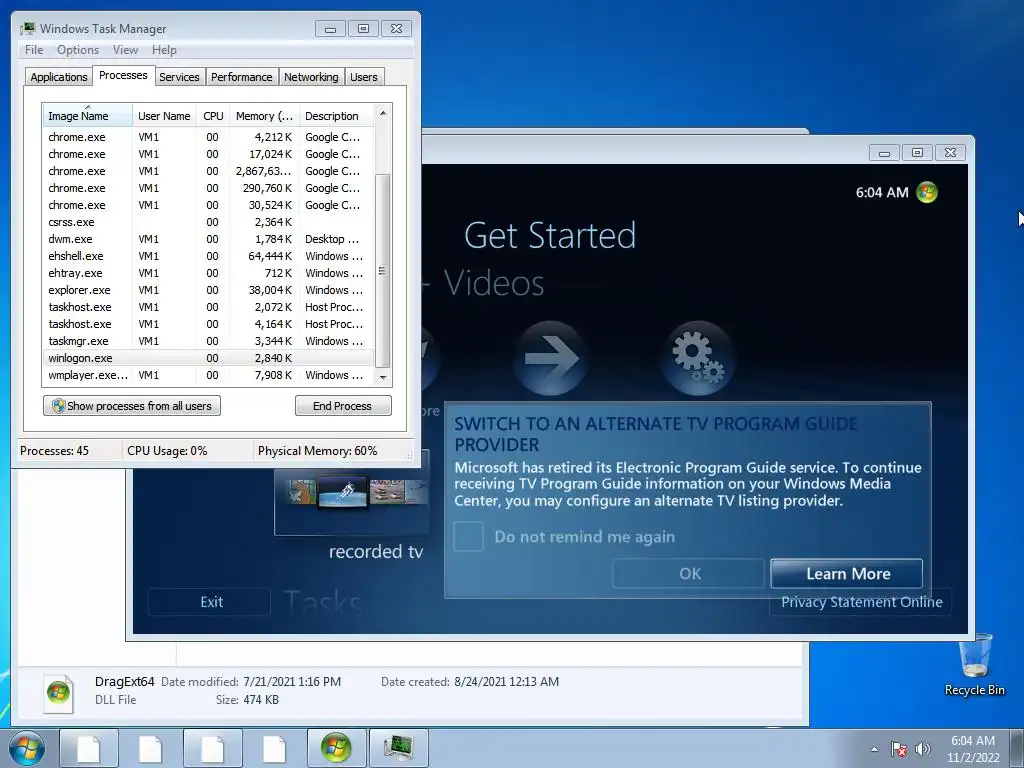This screenshot has width=1024, height=768.
Task: Click the Show desktop strip on the taskbar
Action: (1019, 749)
